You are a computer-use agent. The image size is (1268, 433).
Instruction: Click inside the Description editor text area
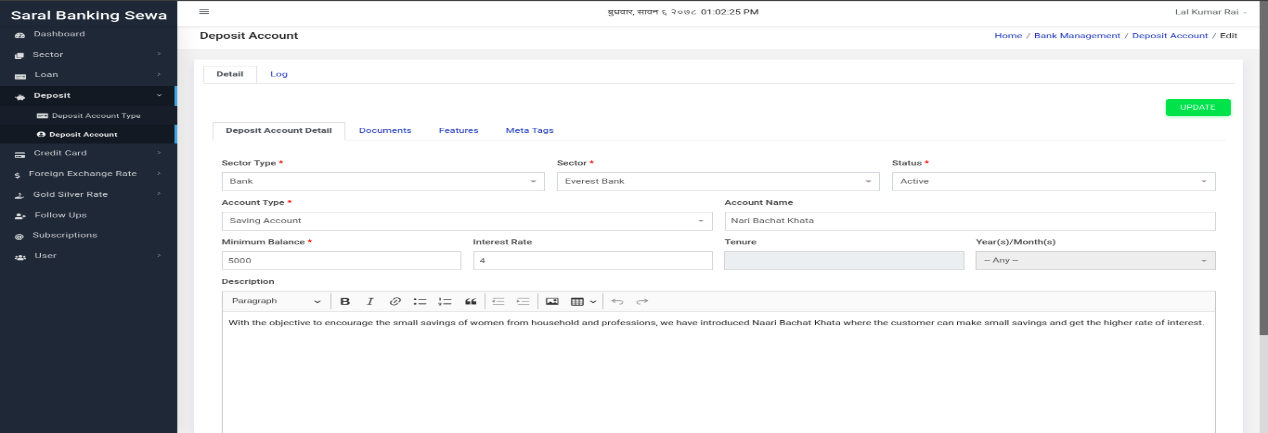718,372
